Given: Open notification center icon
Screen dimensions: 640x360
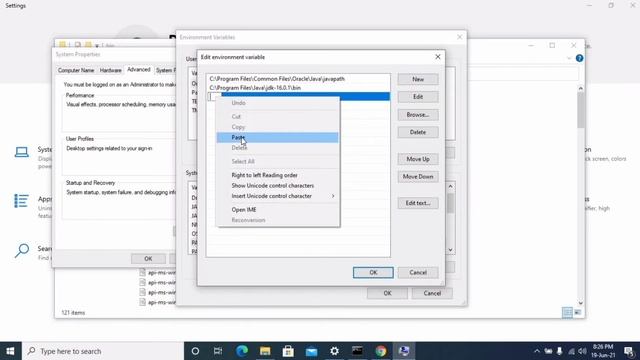Looking at the screenshot, I should tap(629, 351).
